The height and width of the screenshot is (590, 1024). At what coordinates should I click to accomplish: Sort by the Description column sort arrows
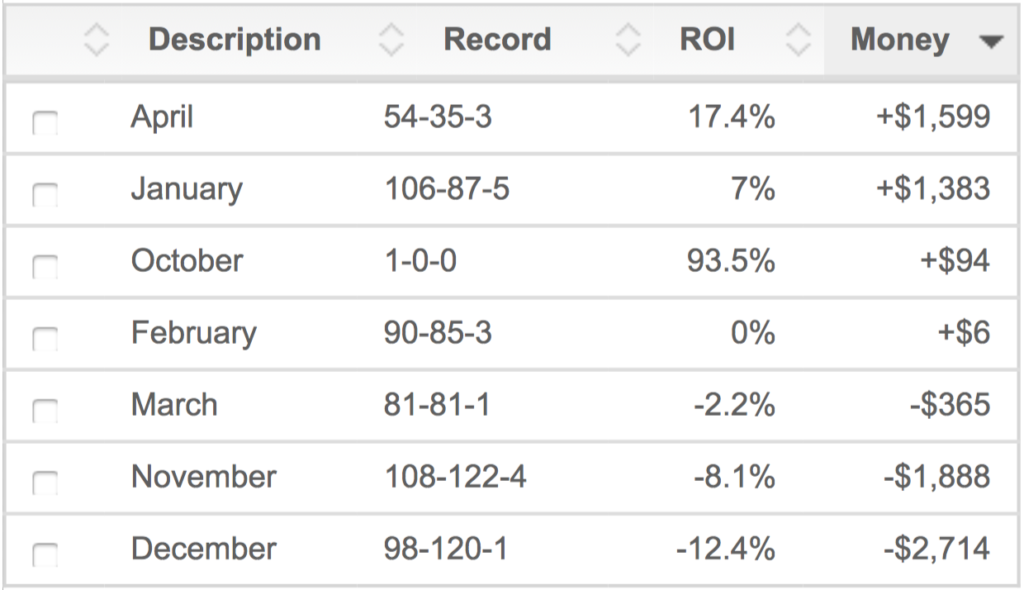[96, 40]
